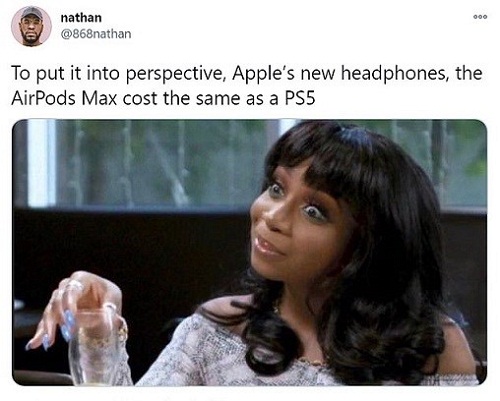The width and height of the screenshot is (500, 401).
Task: Click nathan's round profile avatar
Action: (31, 26)
